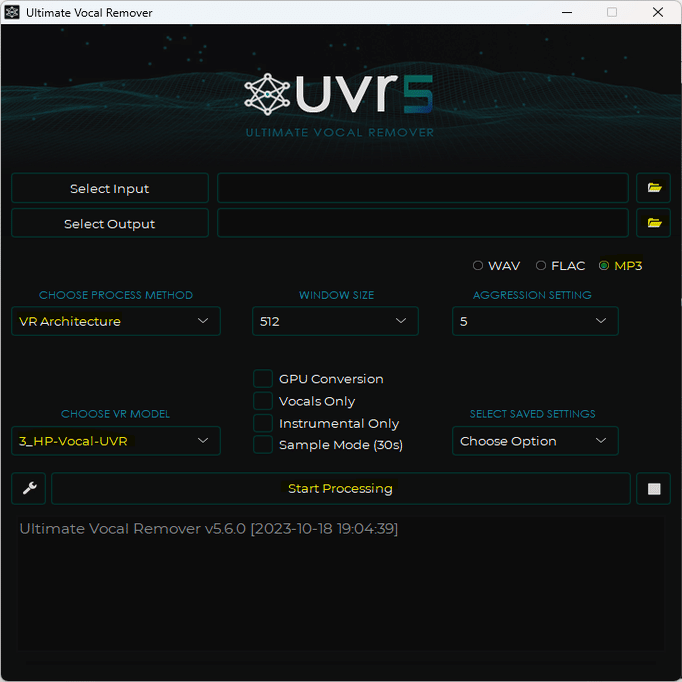Open Aggression Setting dropdown showing 5
The width and height of the screenshot is (682, 682).
[x=535, y=321]
